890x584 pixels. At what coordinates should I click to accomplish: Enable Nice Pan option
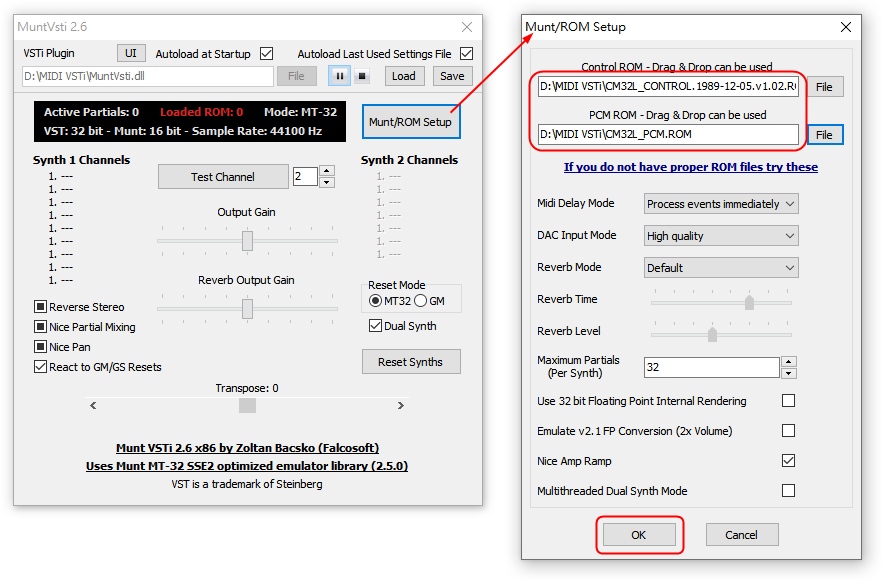40,347
